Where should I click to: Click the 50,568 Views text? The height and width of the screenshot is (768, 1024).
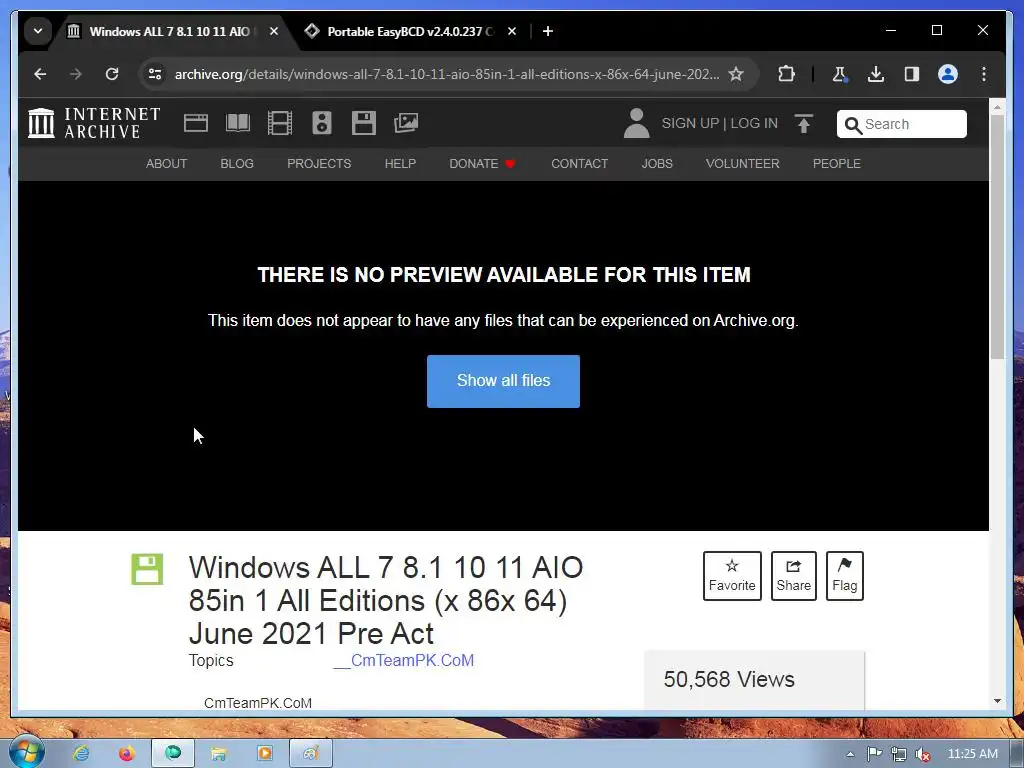click(729, 679)
